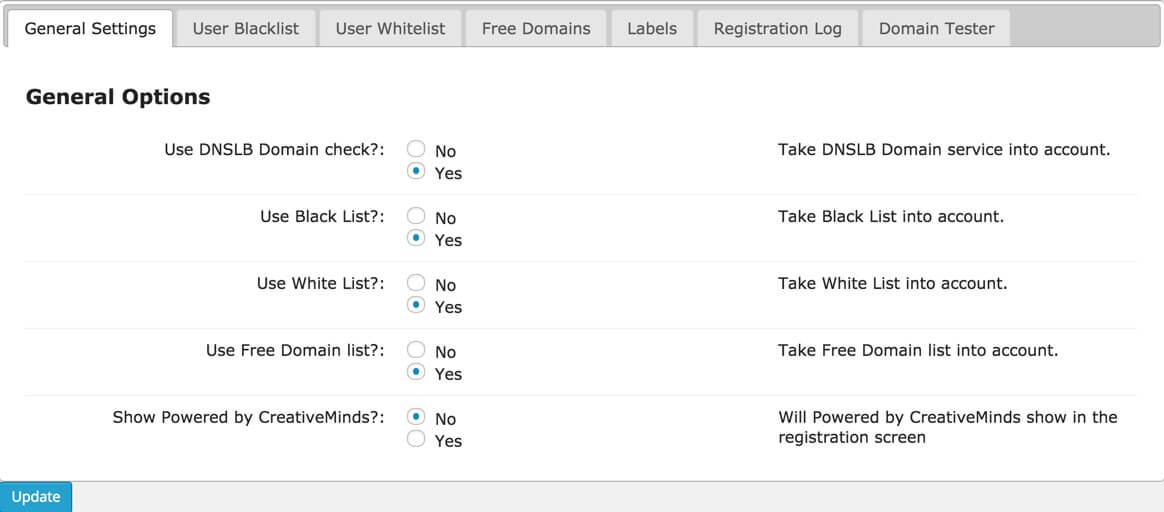
Task: Disable Use Free Domain list with No
Action: [416, 350]
